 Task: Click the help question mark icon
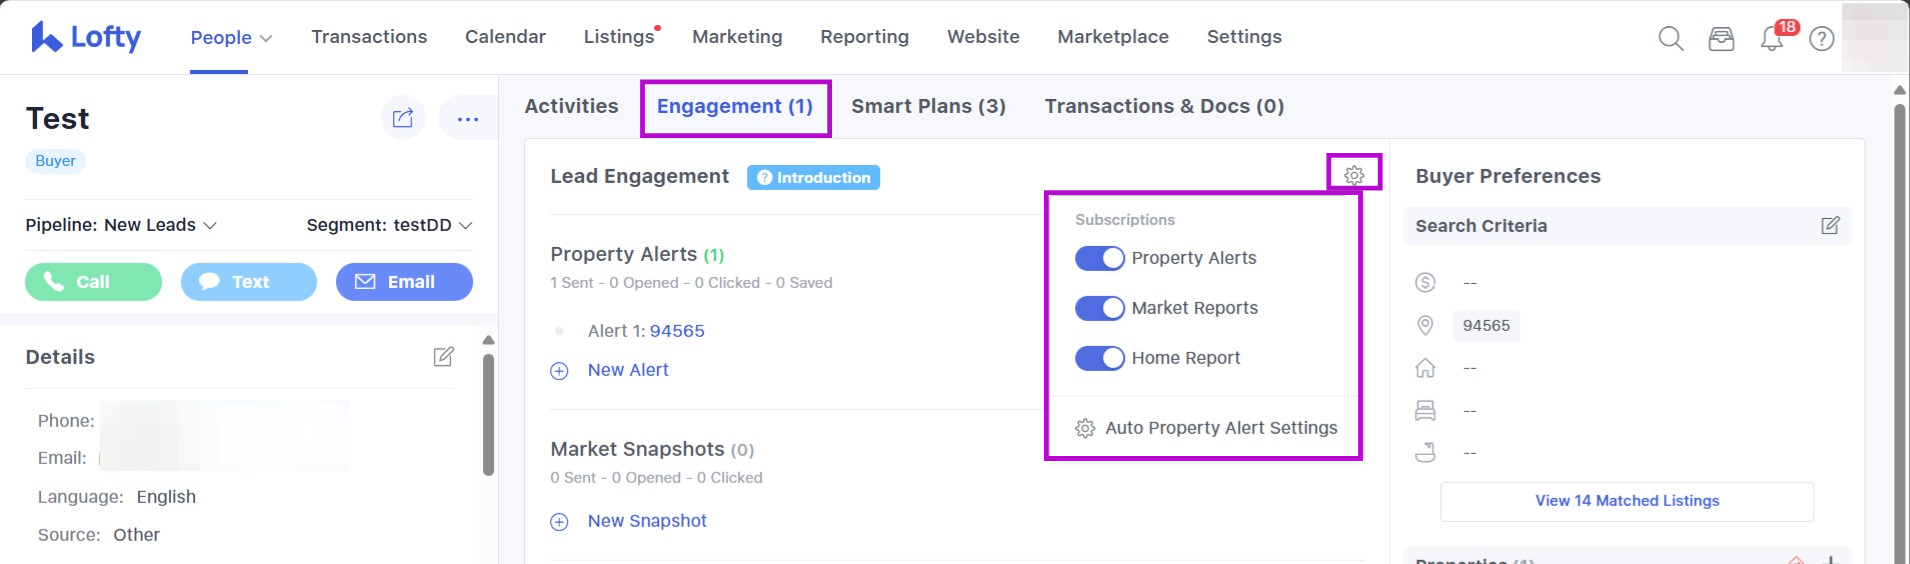(1822, 39)
